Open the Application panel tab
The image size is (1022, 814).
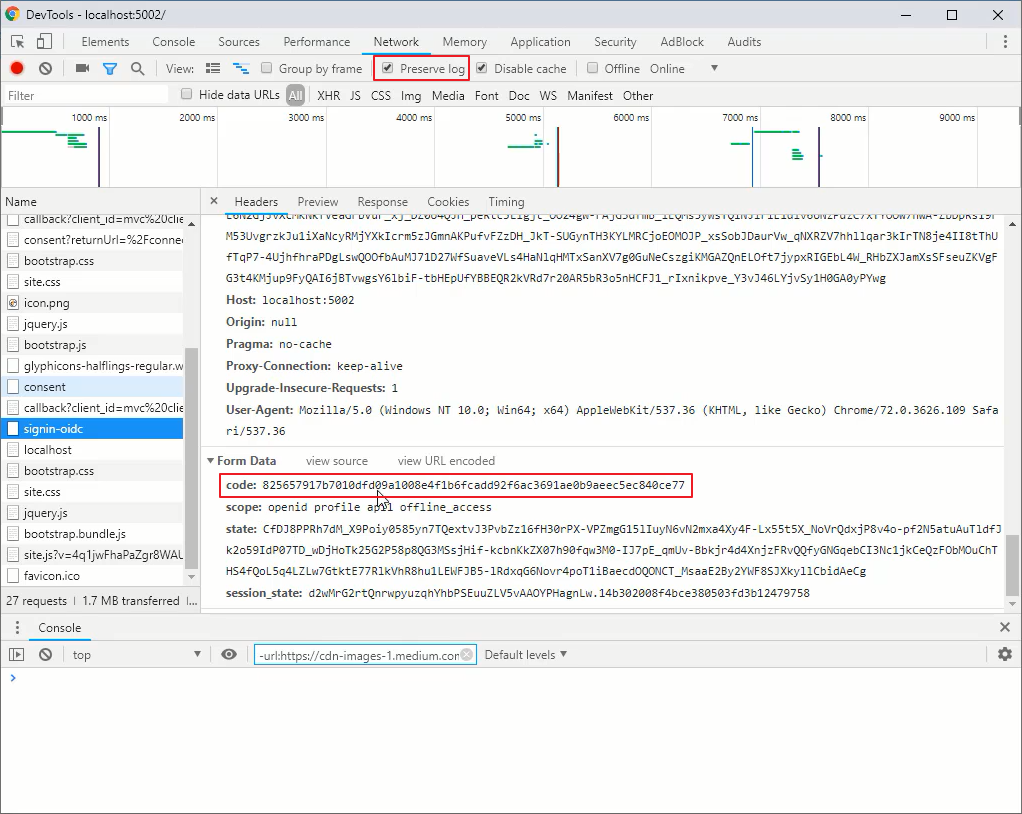[540, 42]
